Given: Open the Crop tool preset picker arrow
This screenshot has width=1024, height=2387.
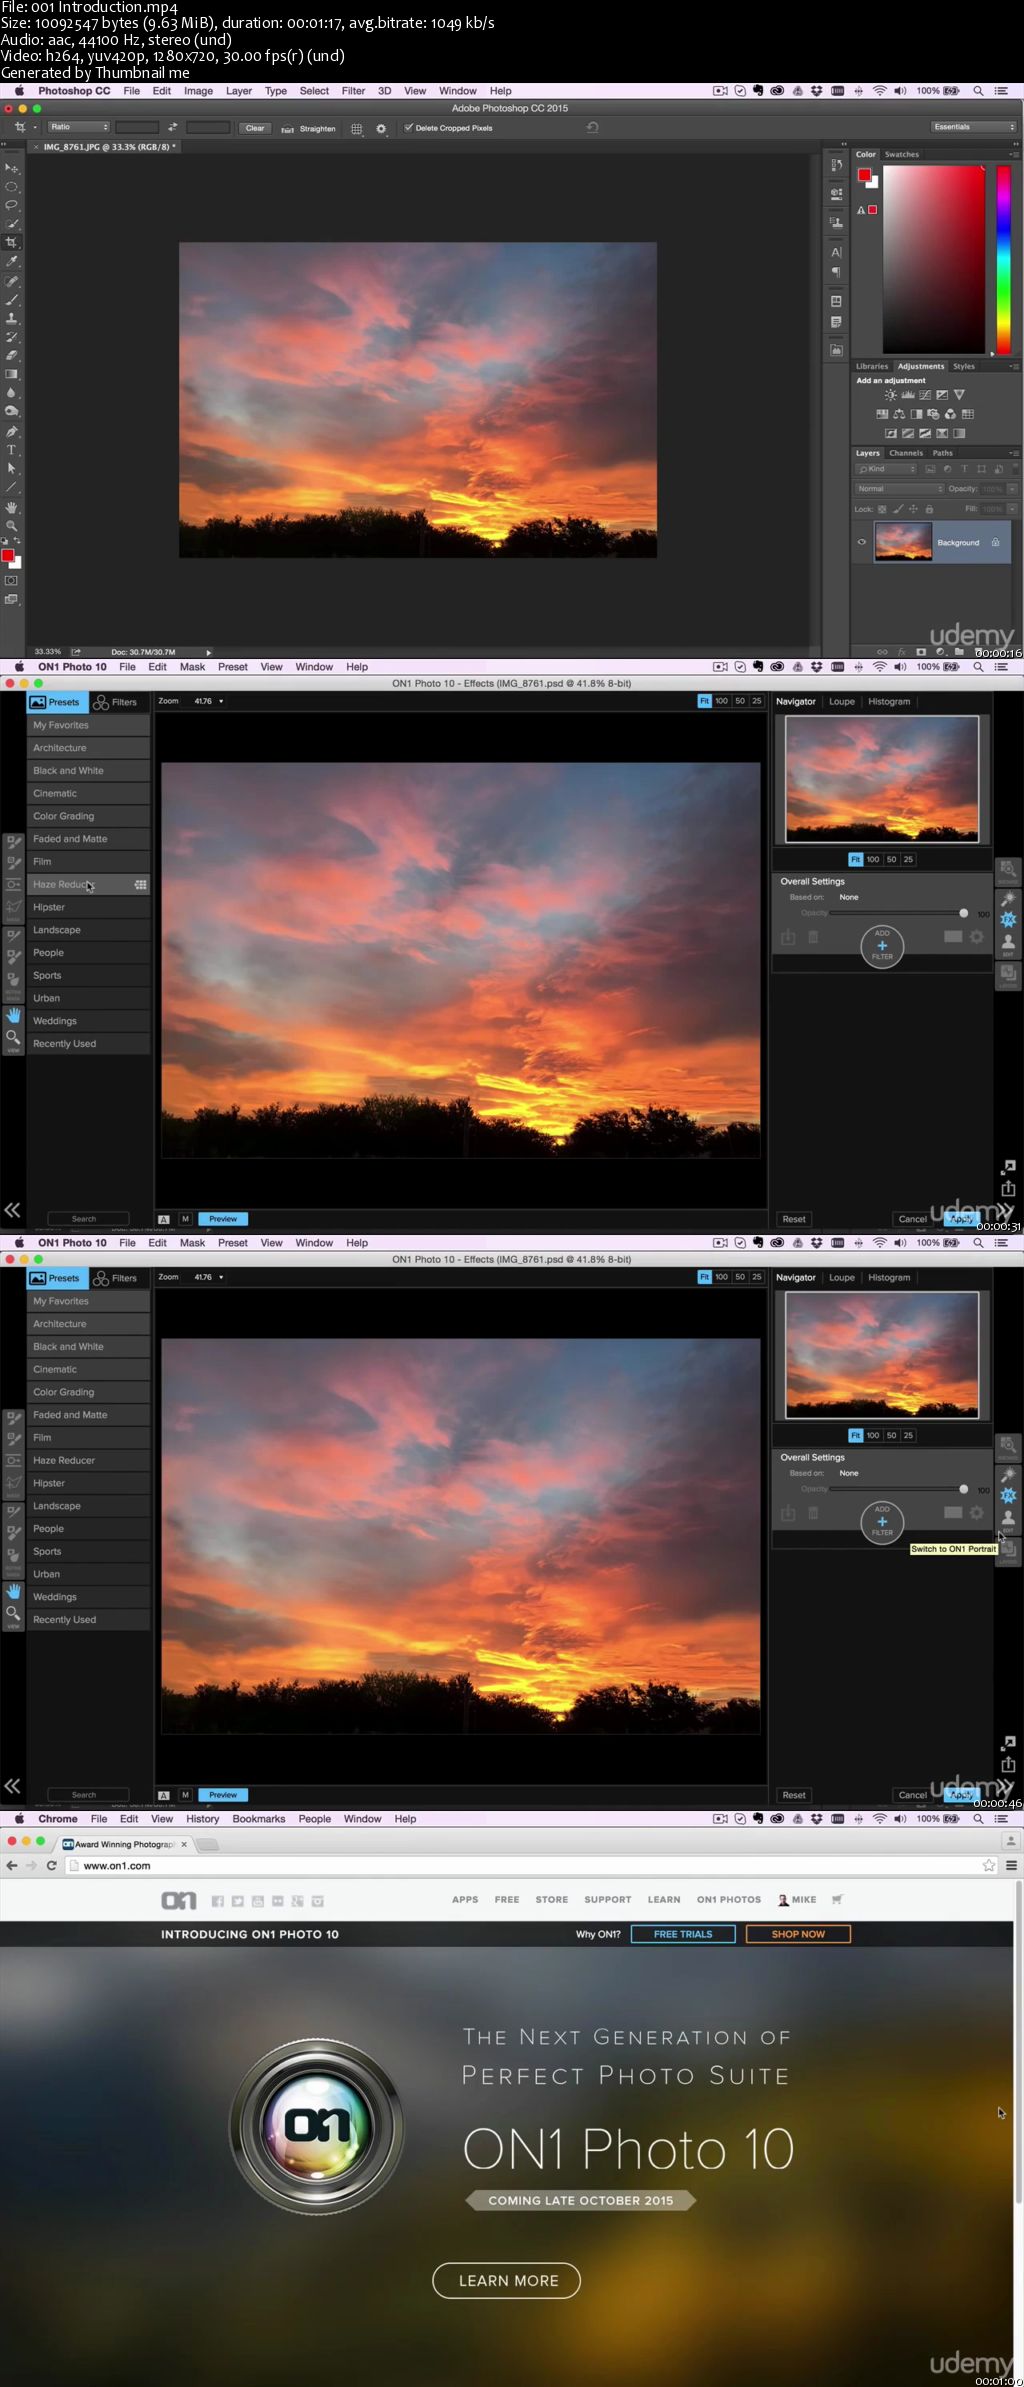Looking at the screenshot, I should tap(35, 127).
